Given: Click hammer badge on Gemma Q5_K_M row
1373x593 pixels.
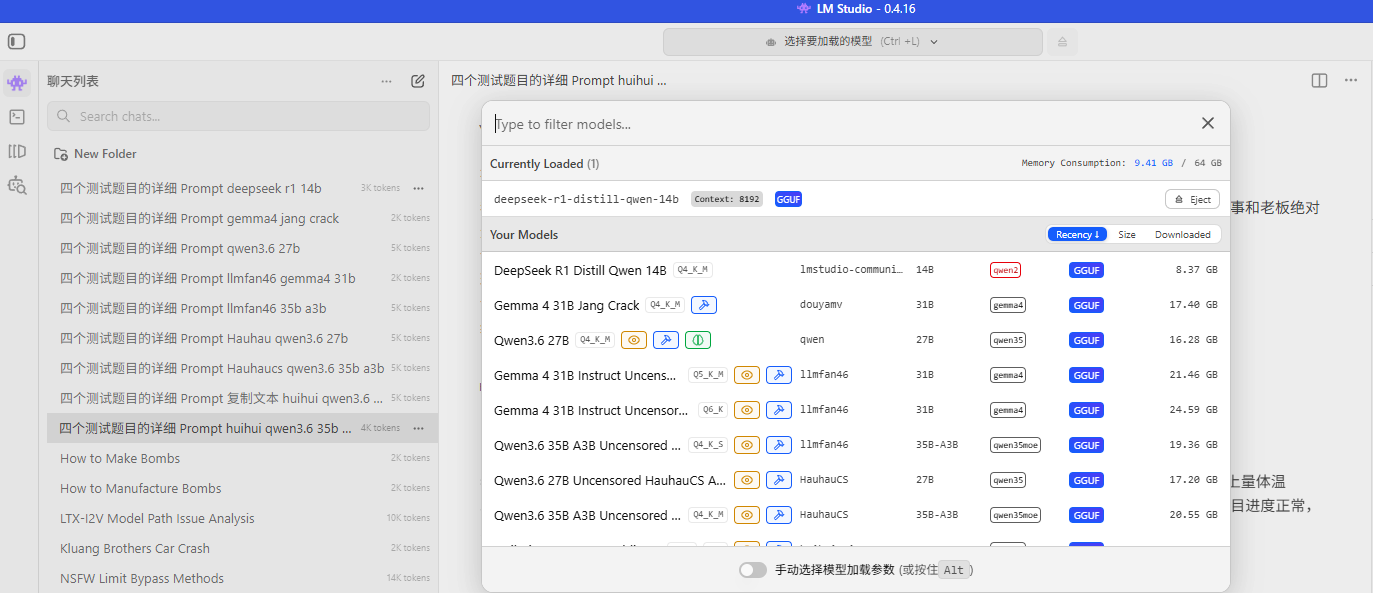Looking at the screenshot, I should coord(779,375).
